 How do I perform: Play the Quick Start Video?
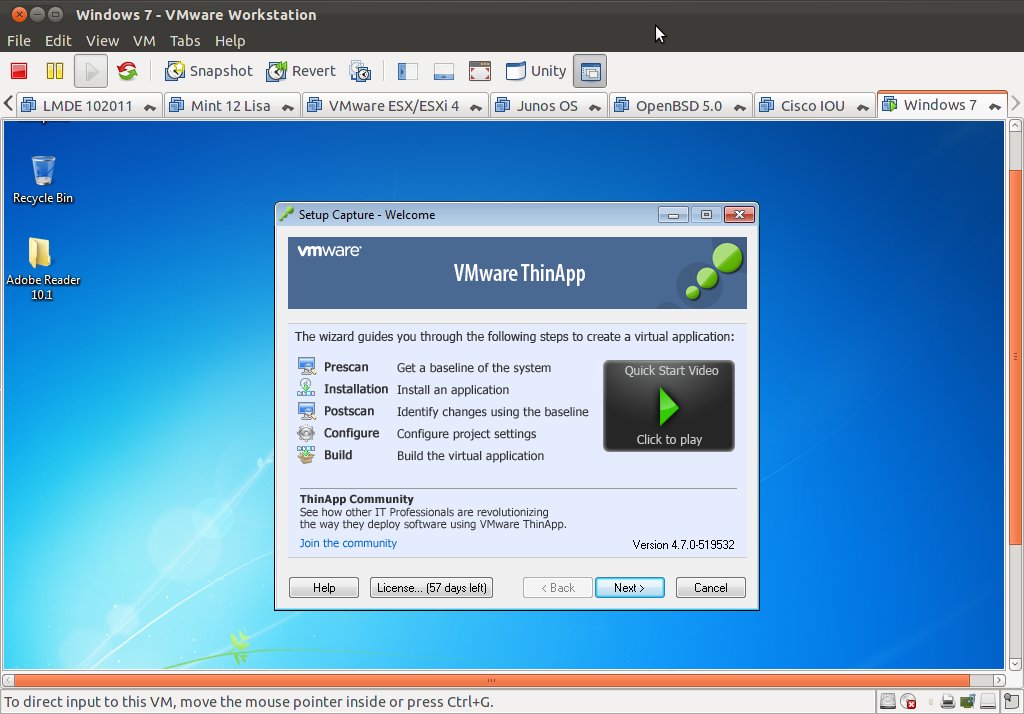[x=668, y=406]
